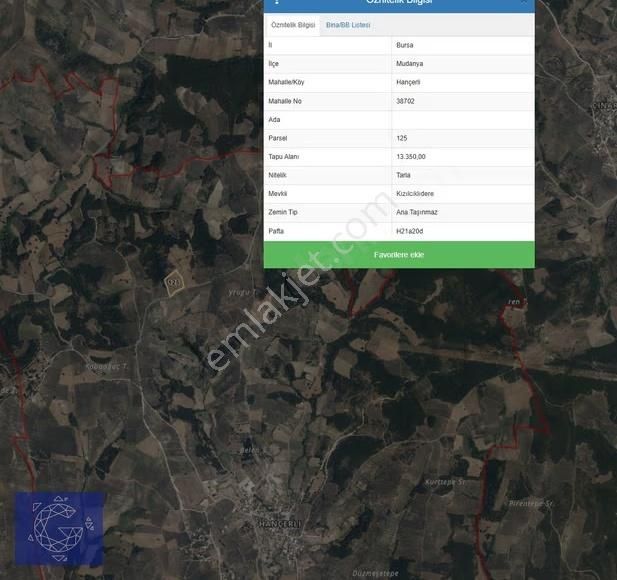The image size is (617, 580).
Task: Select the Nitelik value Tarla
Action: 403,175
